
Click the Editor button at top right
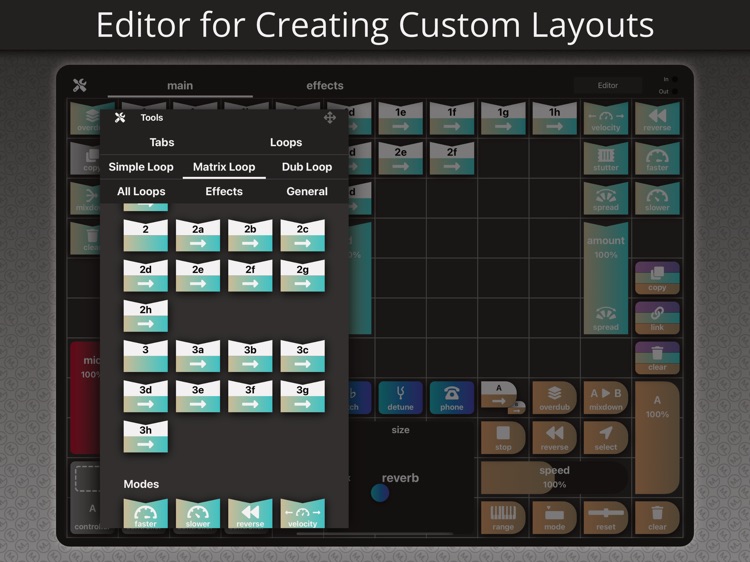coord(607,85)
